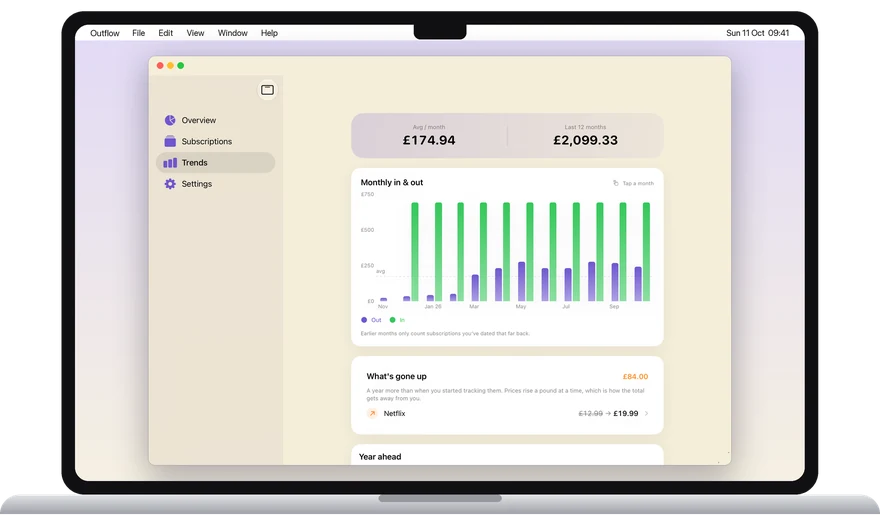Image resolution: width=880 pixels, height=516 pixels.
Task: Open the Window menu
Action: tap(233, 33)
